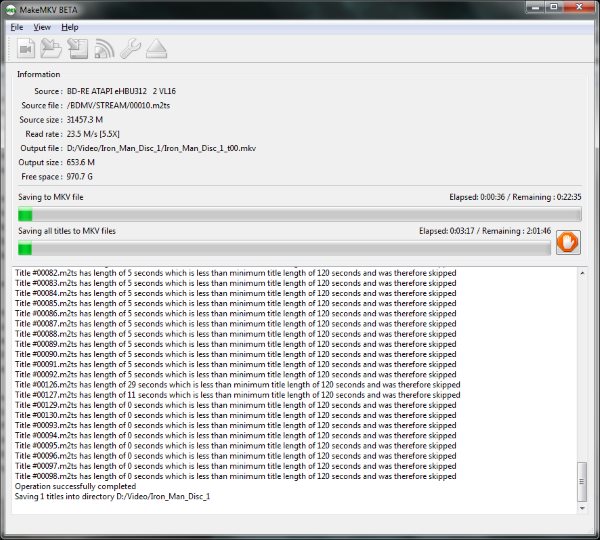
Task: Click output file path Iron_Man_Disc_1_t00.mkv
Action: tap(161, 148)
